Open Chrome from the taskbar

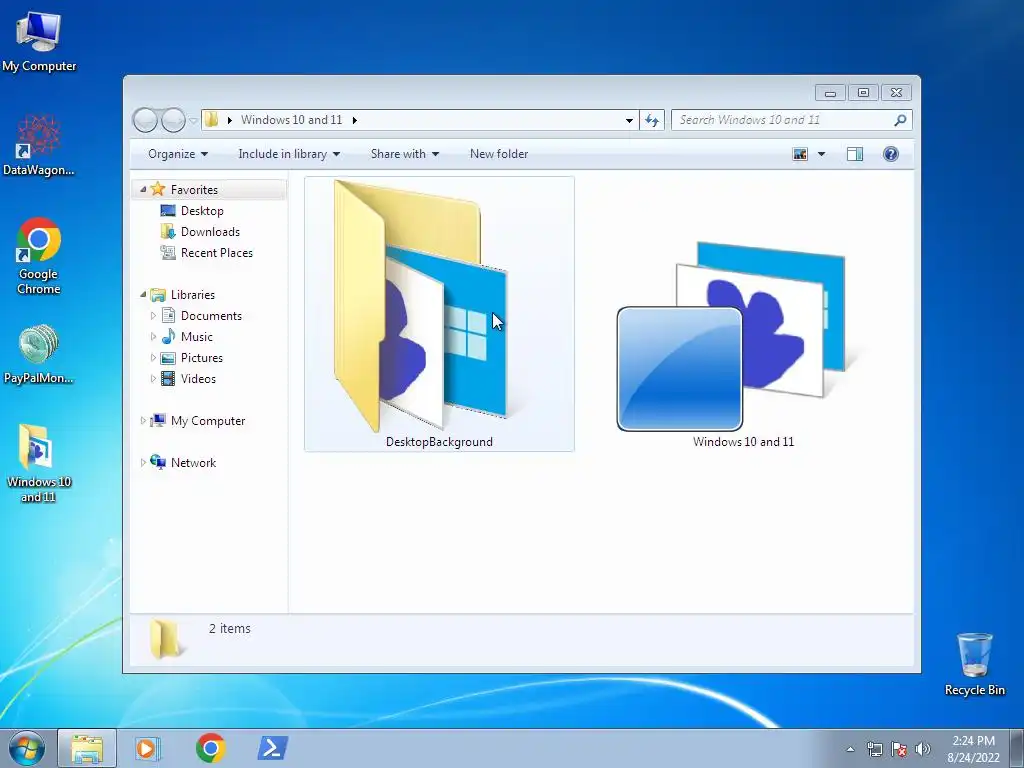(x=210, y=748)
